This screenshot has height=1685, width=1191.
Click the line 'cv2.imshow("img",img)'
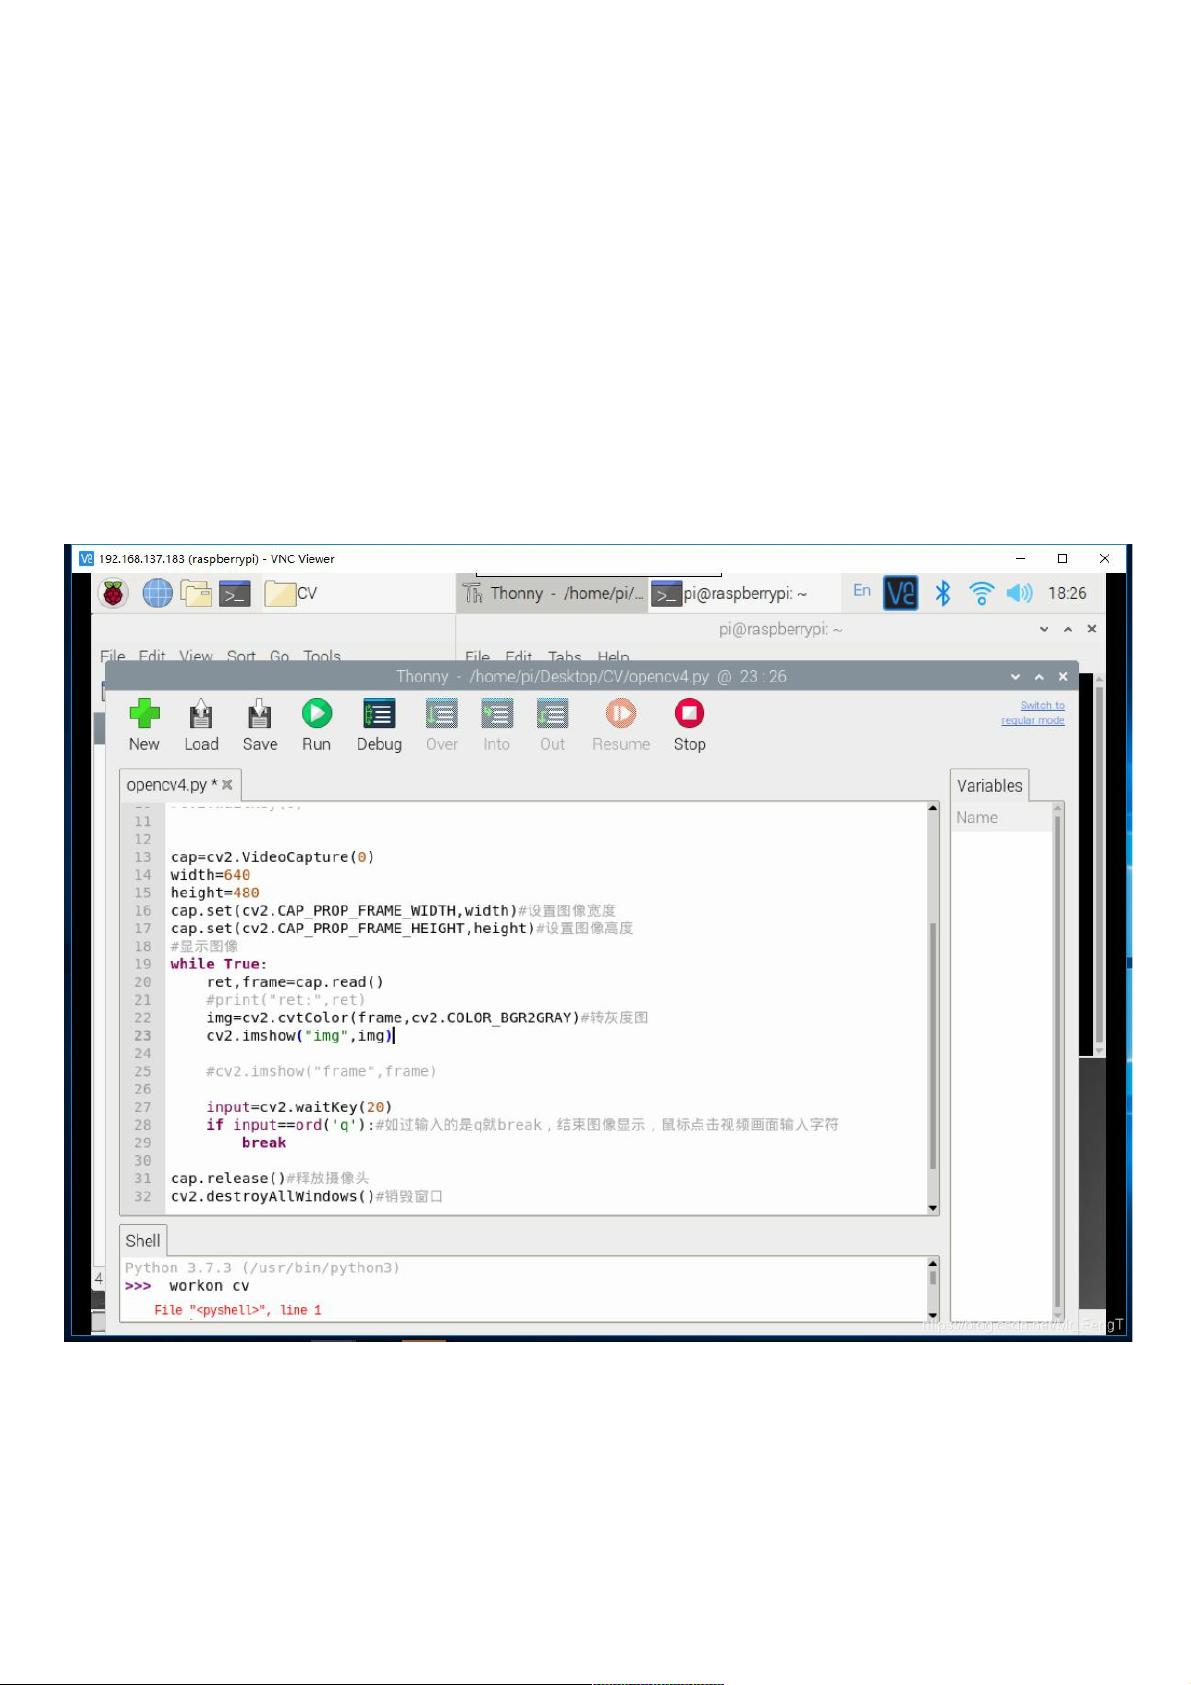coord(300,1036)
